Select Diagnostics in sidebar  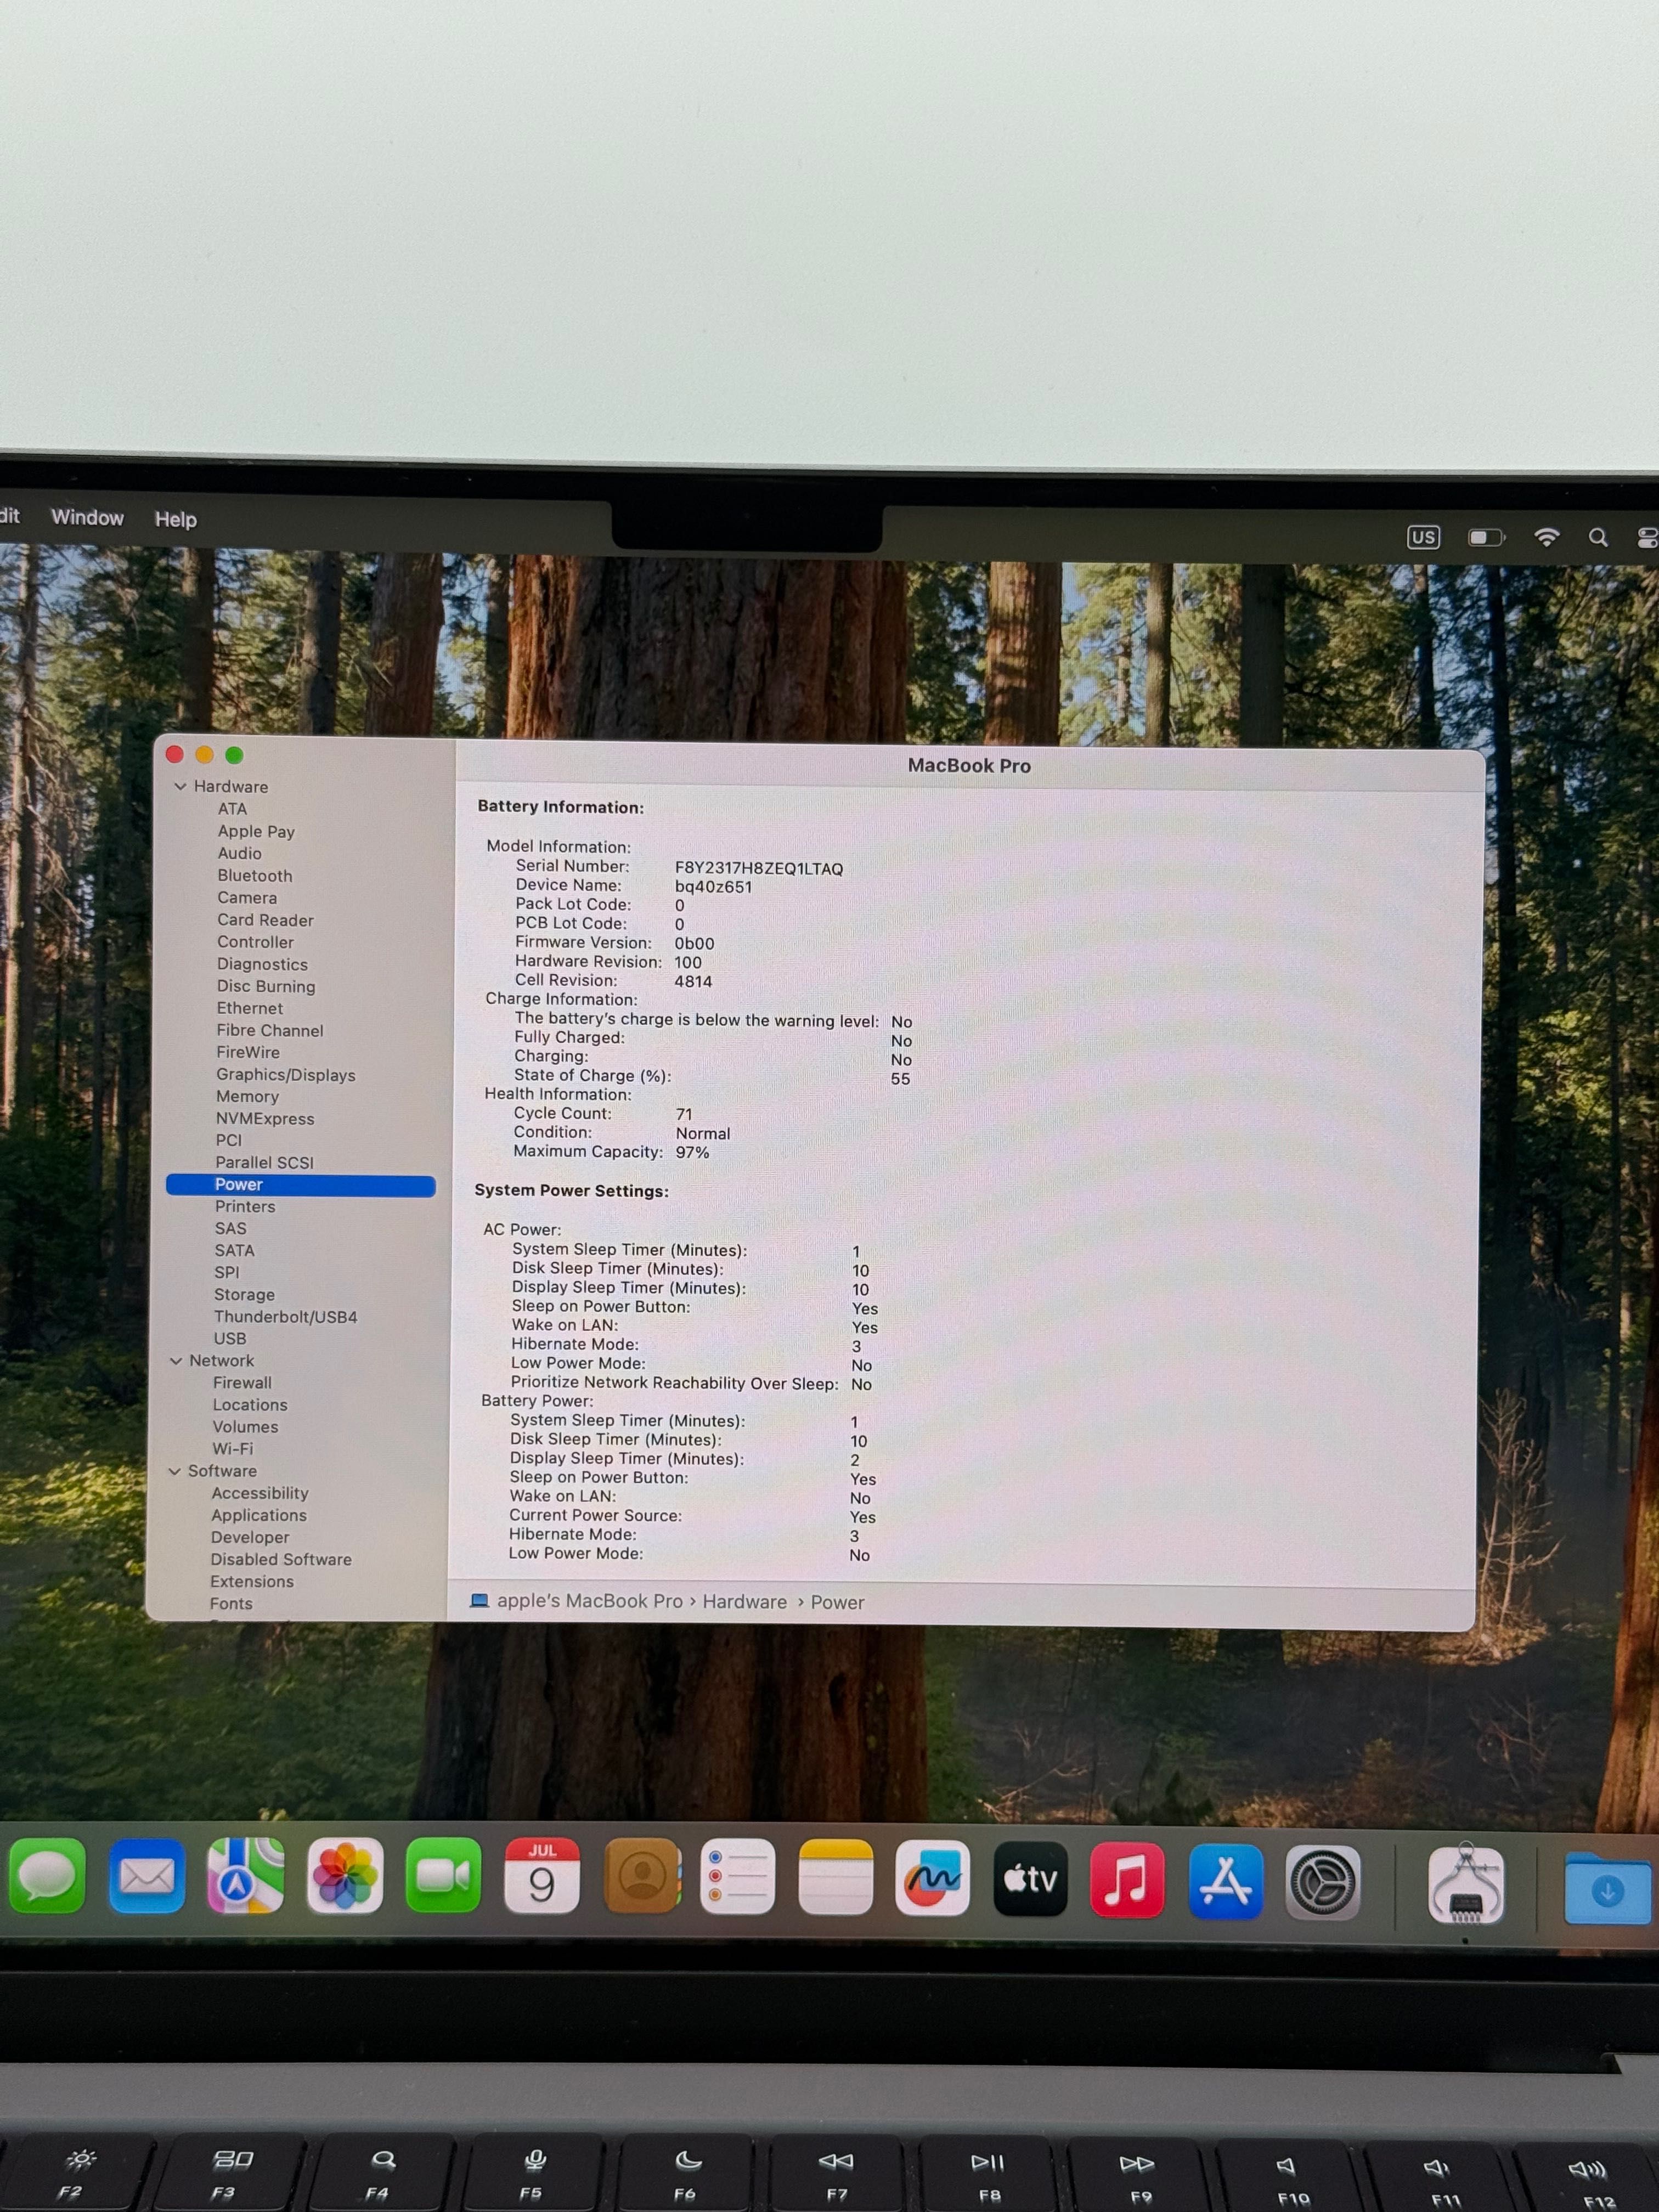pyautogui.click(x=262, y=964)
